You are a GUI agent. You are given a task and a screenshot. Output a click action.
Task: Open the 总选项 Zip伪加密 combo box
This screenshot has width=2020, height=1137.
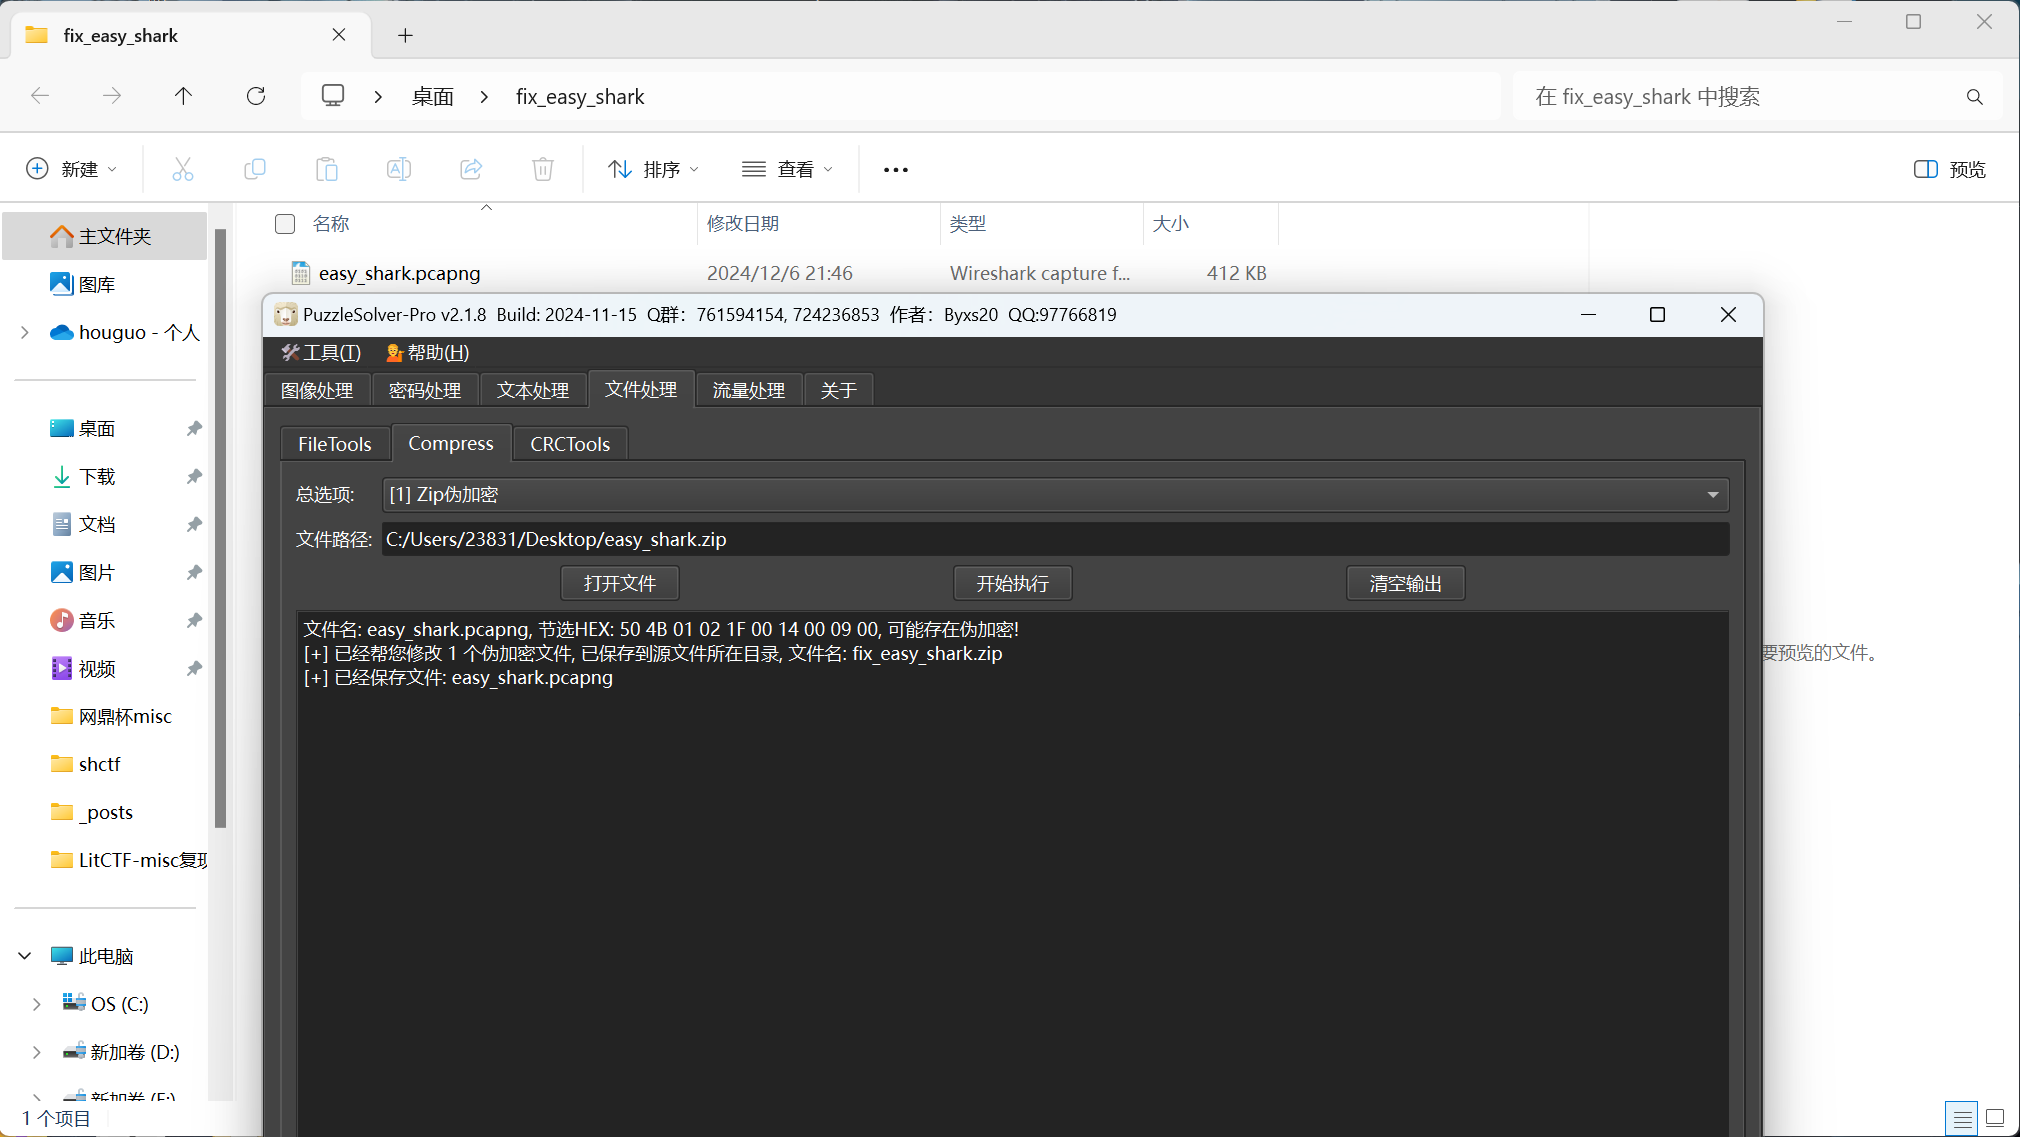(x=1055, y=494)
